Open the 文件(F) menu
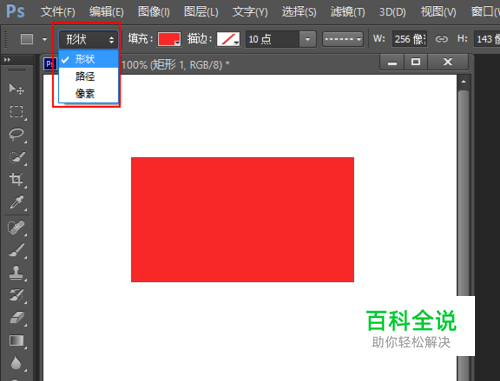500x381 pixels. [58, 12]
